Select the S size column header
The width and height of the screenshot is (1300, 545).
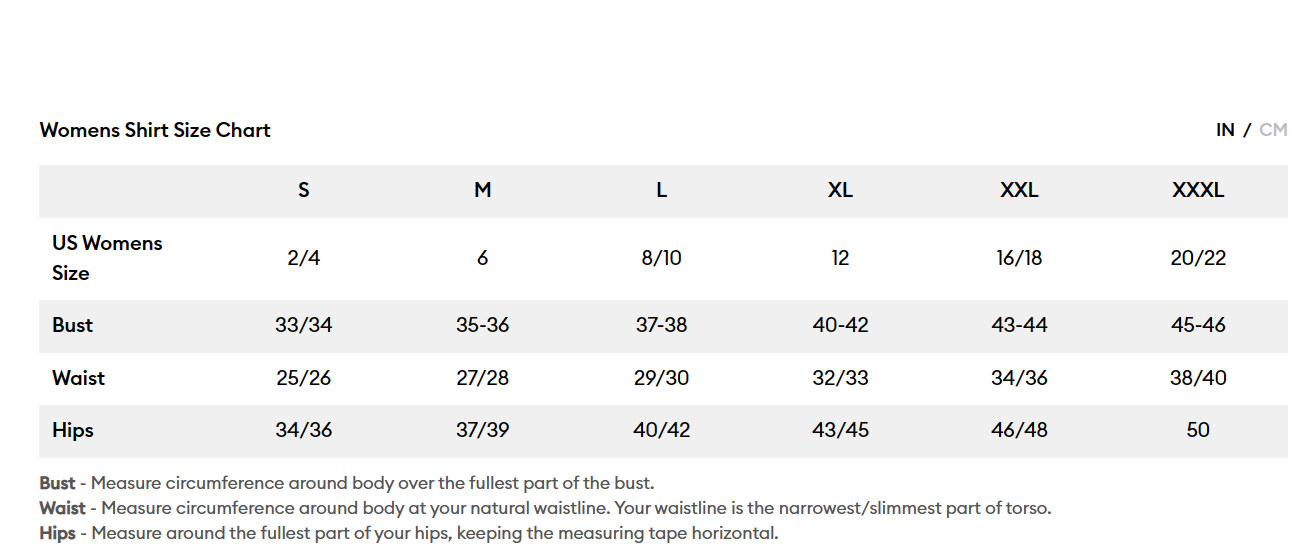(304, 190)
